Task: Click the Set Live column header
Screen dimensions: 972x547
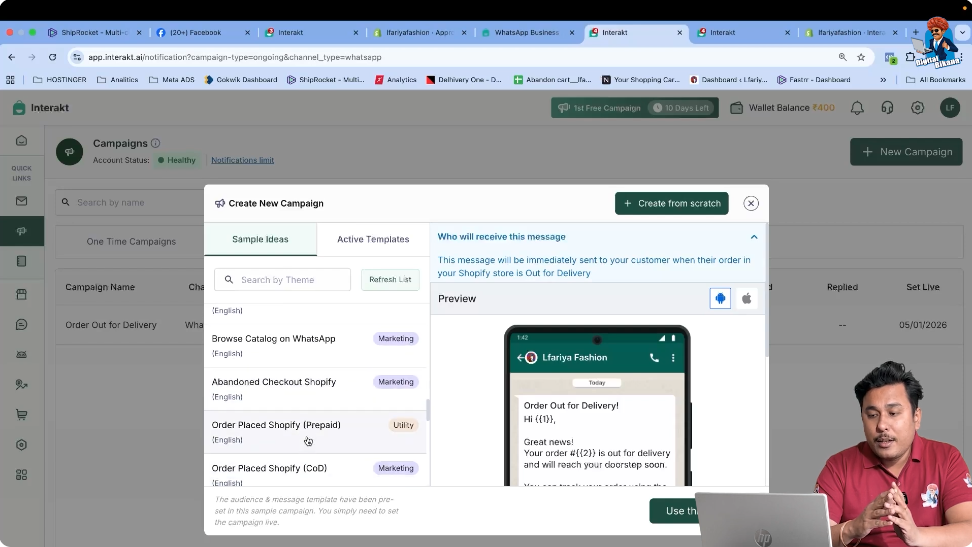Action: 922,287
